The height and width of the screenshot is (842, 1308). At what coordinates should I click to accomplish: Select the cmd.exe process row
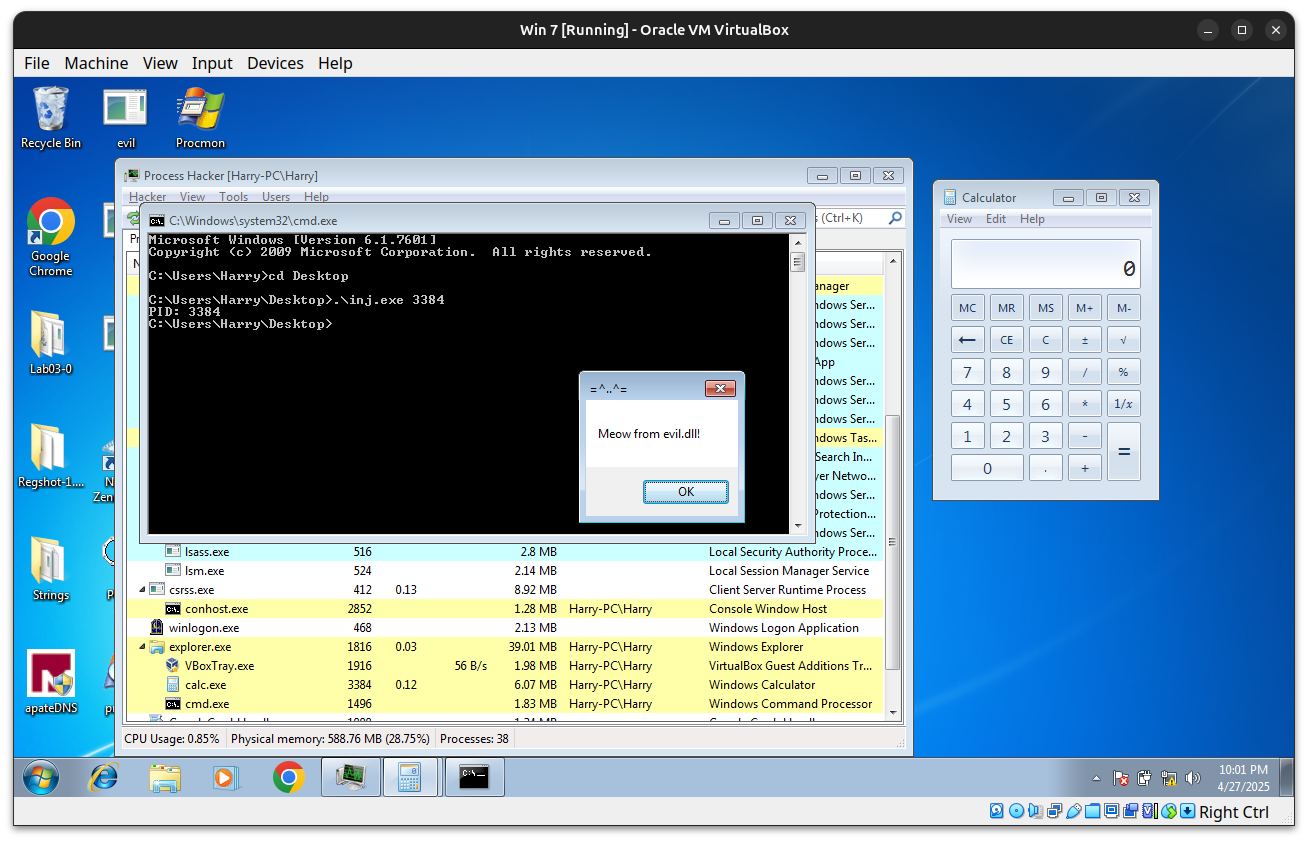(x=505, y=704)
